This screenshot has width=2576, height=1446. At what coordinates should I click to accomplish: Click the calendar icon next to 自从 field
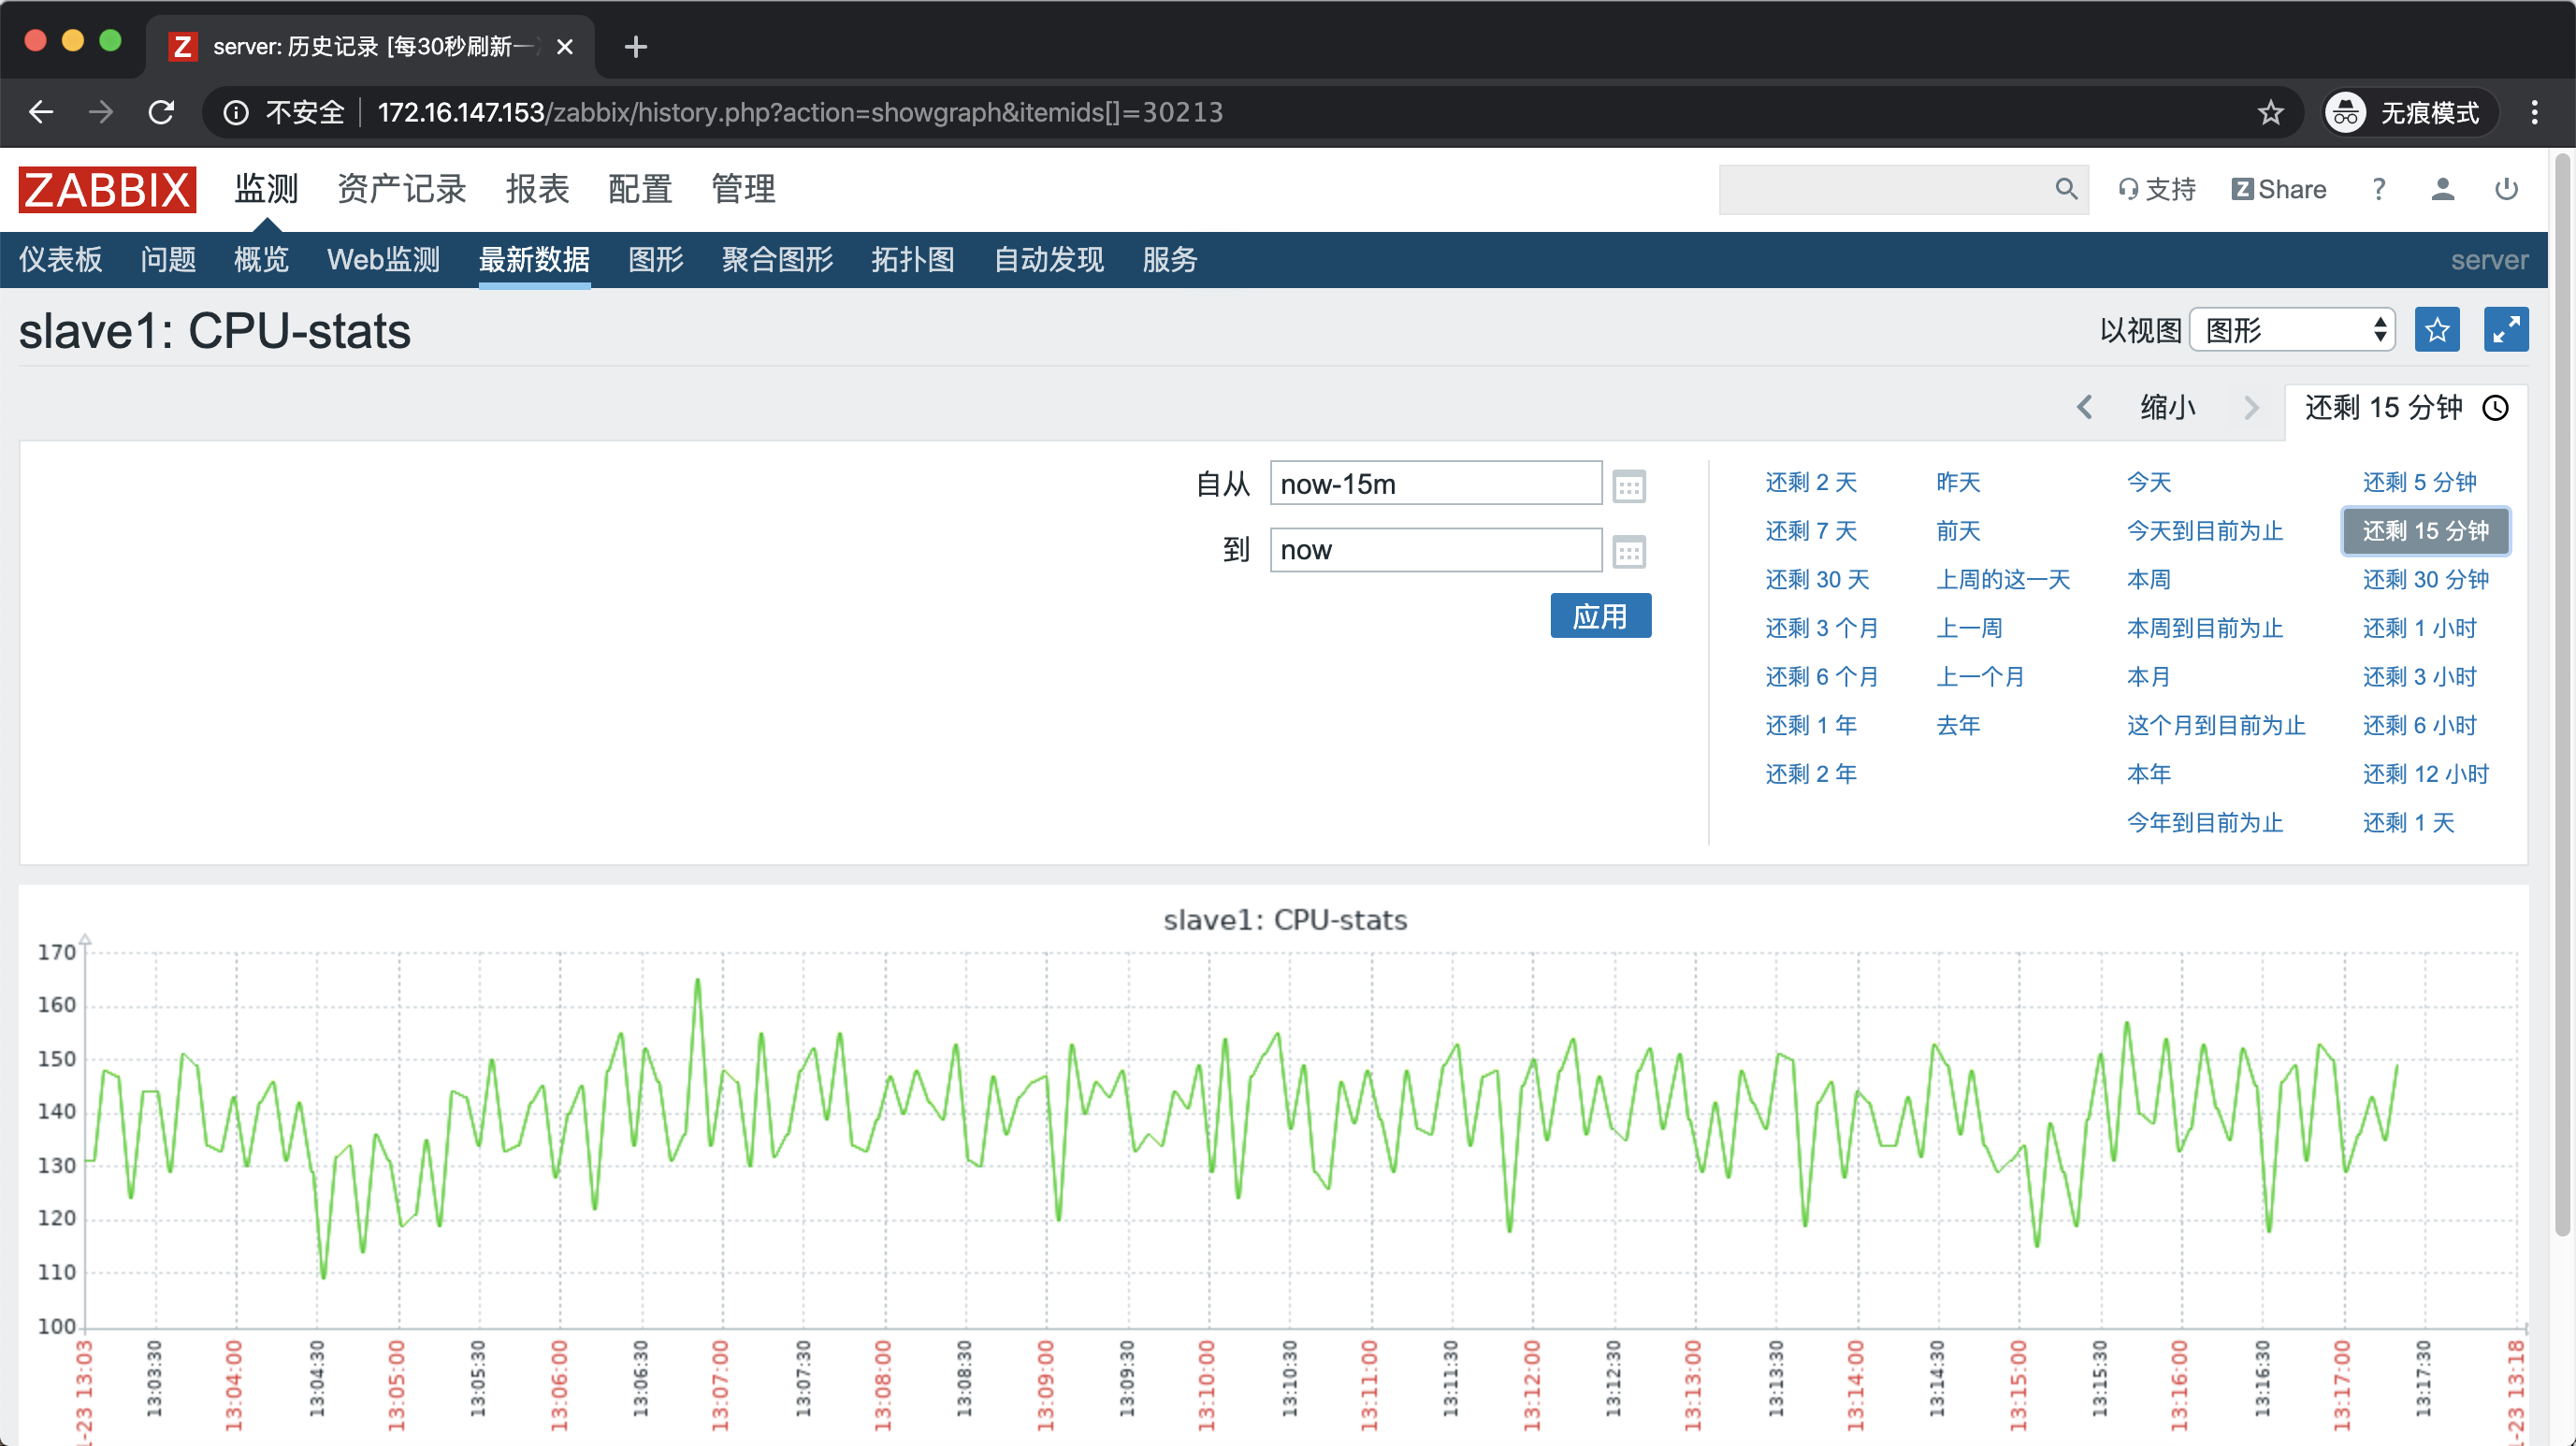pos(1628,486)
